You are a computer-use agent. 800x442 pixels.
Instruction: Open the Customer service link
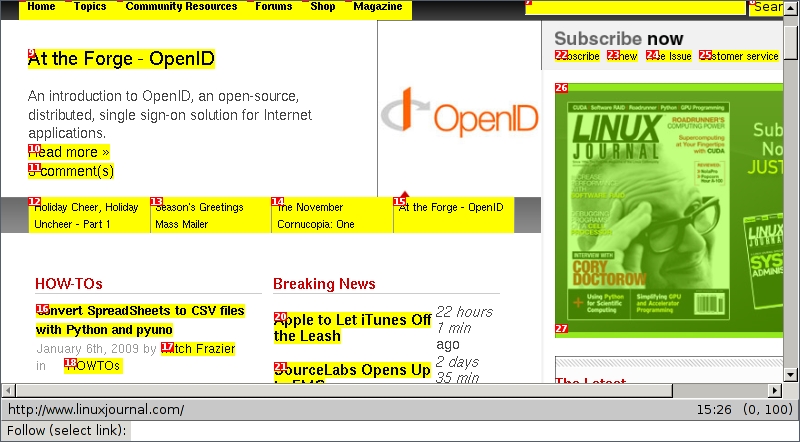pyautogui.click(x=740, y=56)
